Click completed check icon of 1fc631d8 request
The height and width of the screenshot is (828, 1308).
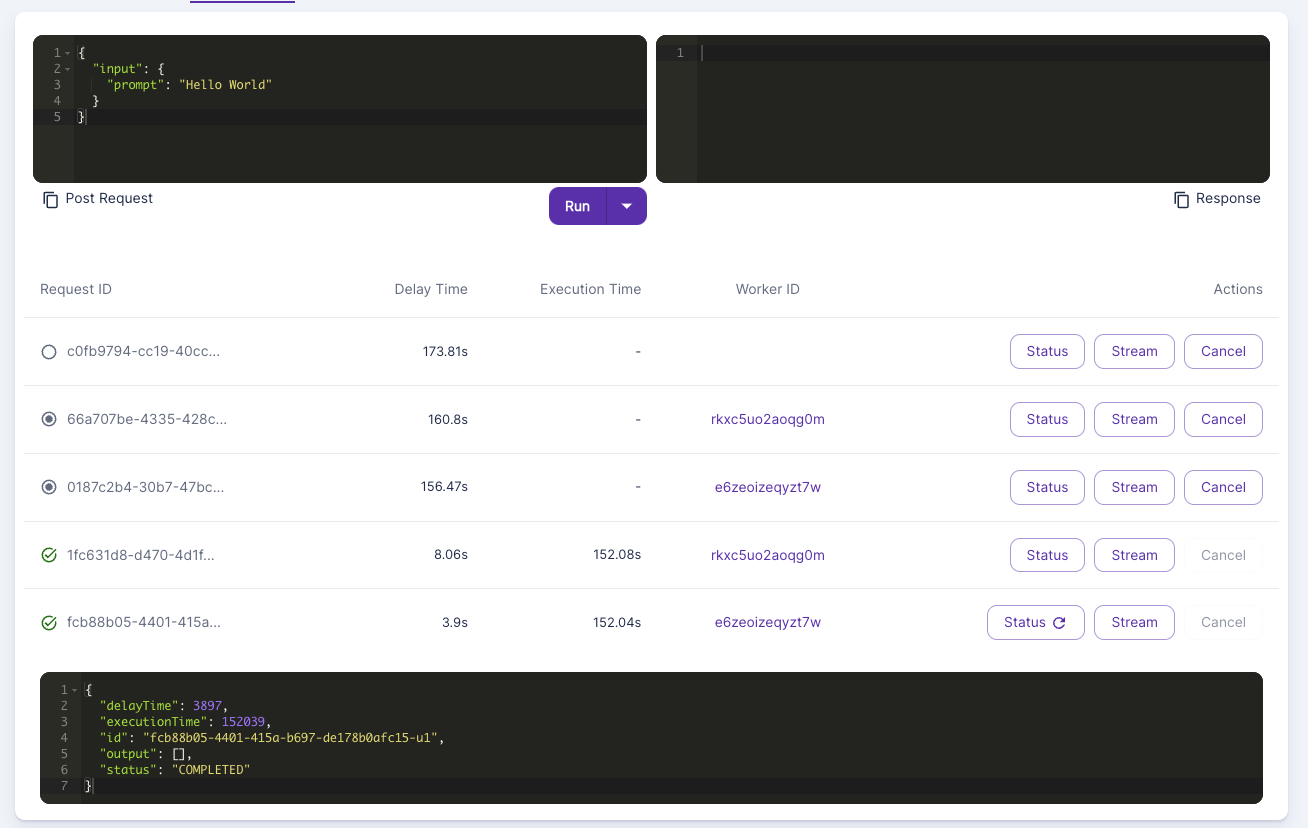pyautogui.click(x=48, y=555)
